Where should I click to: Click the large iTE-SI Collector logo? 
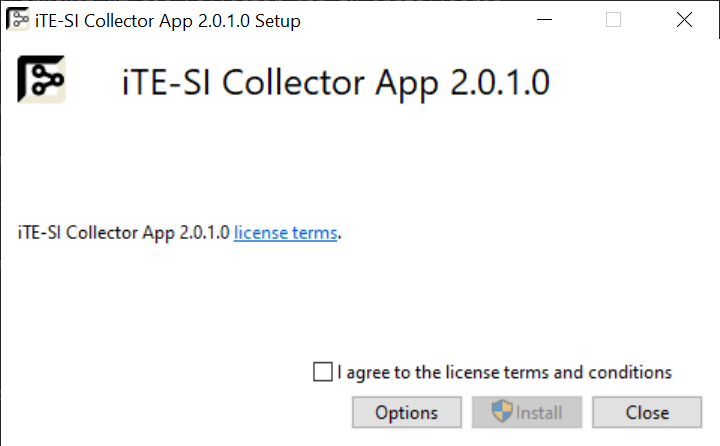(41, 79)
